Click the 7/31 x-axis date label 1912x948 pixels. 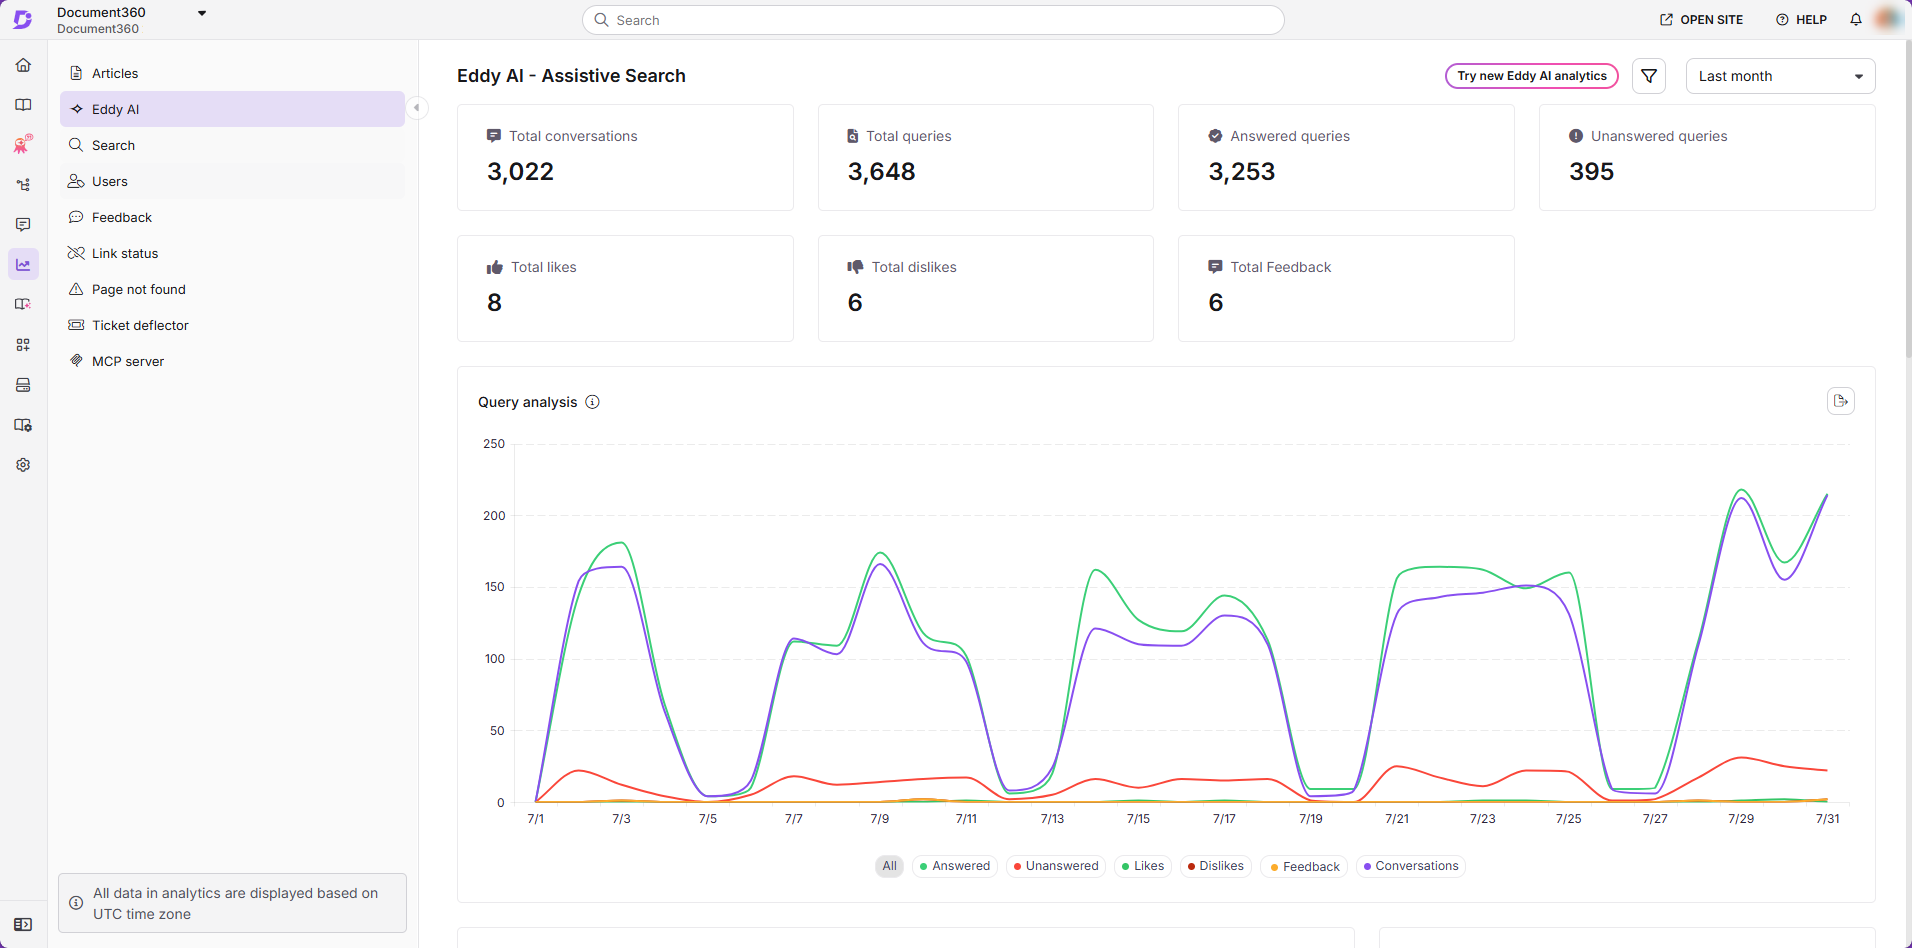(x=1827, y=819)
